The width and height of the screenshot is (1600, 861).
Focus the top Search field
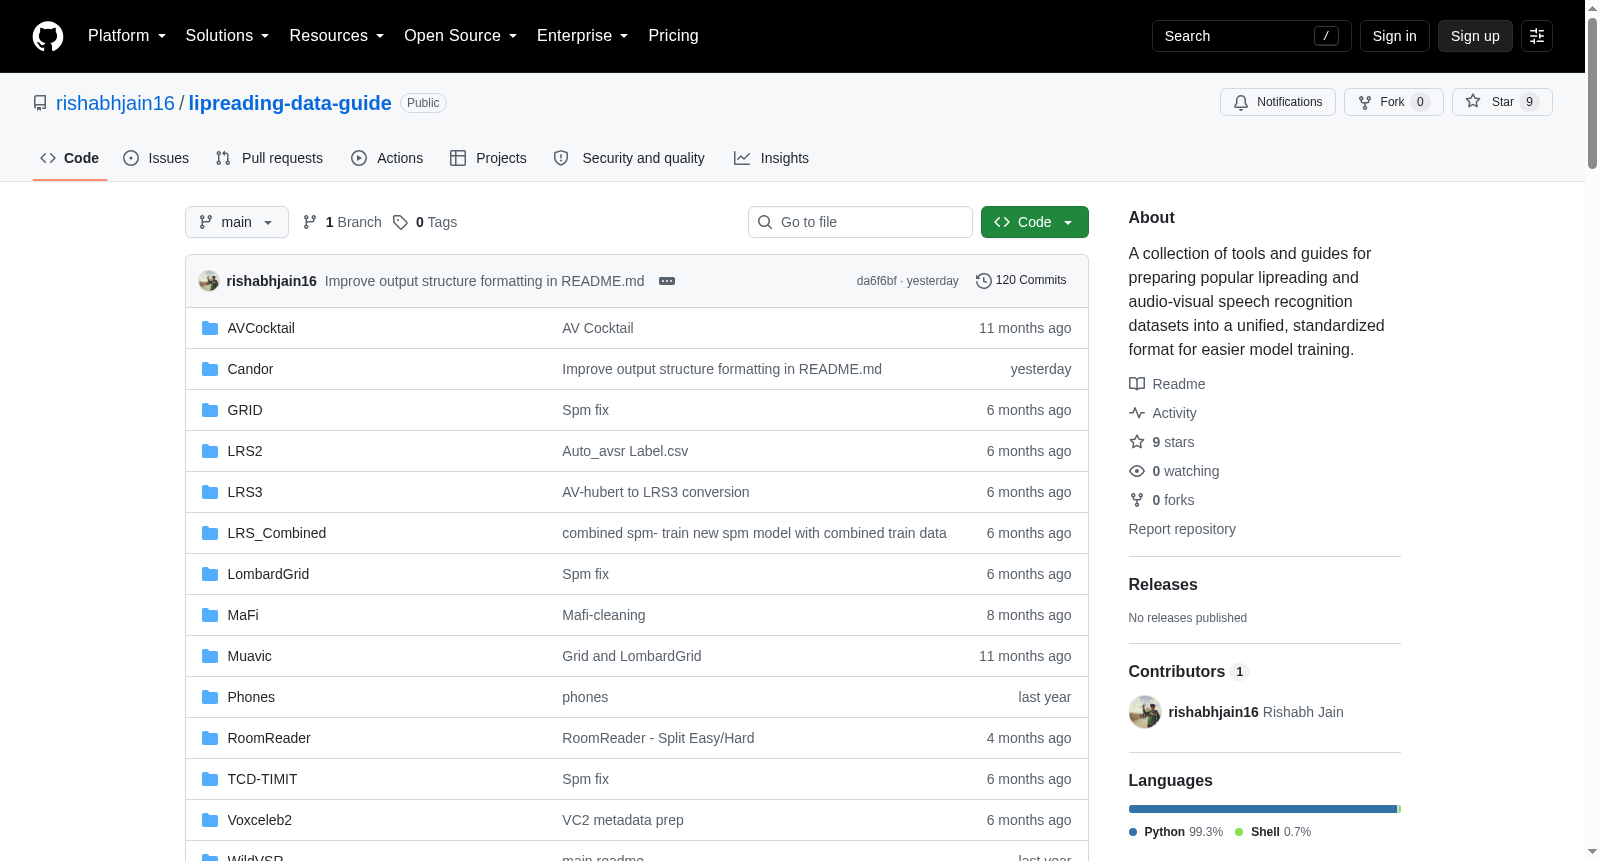point(1252,36)
